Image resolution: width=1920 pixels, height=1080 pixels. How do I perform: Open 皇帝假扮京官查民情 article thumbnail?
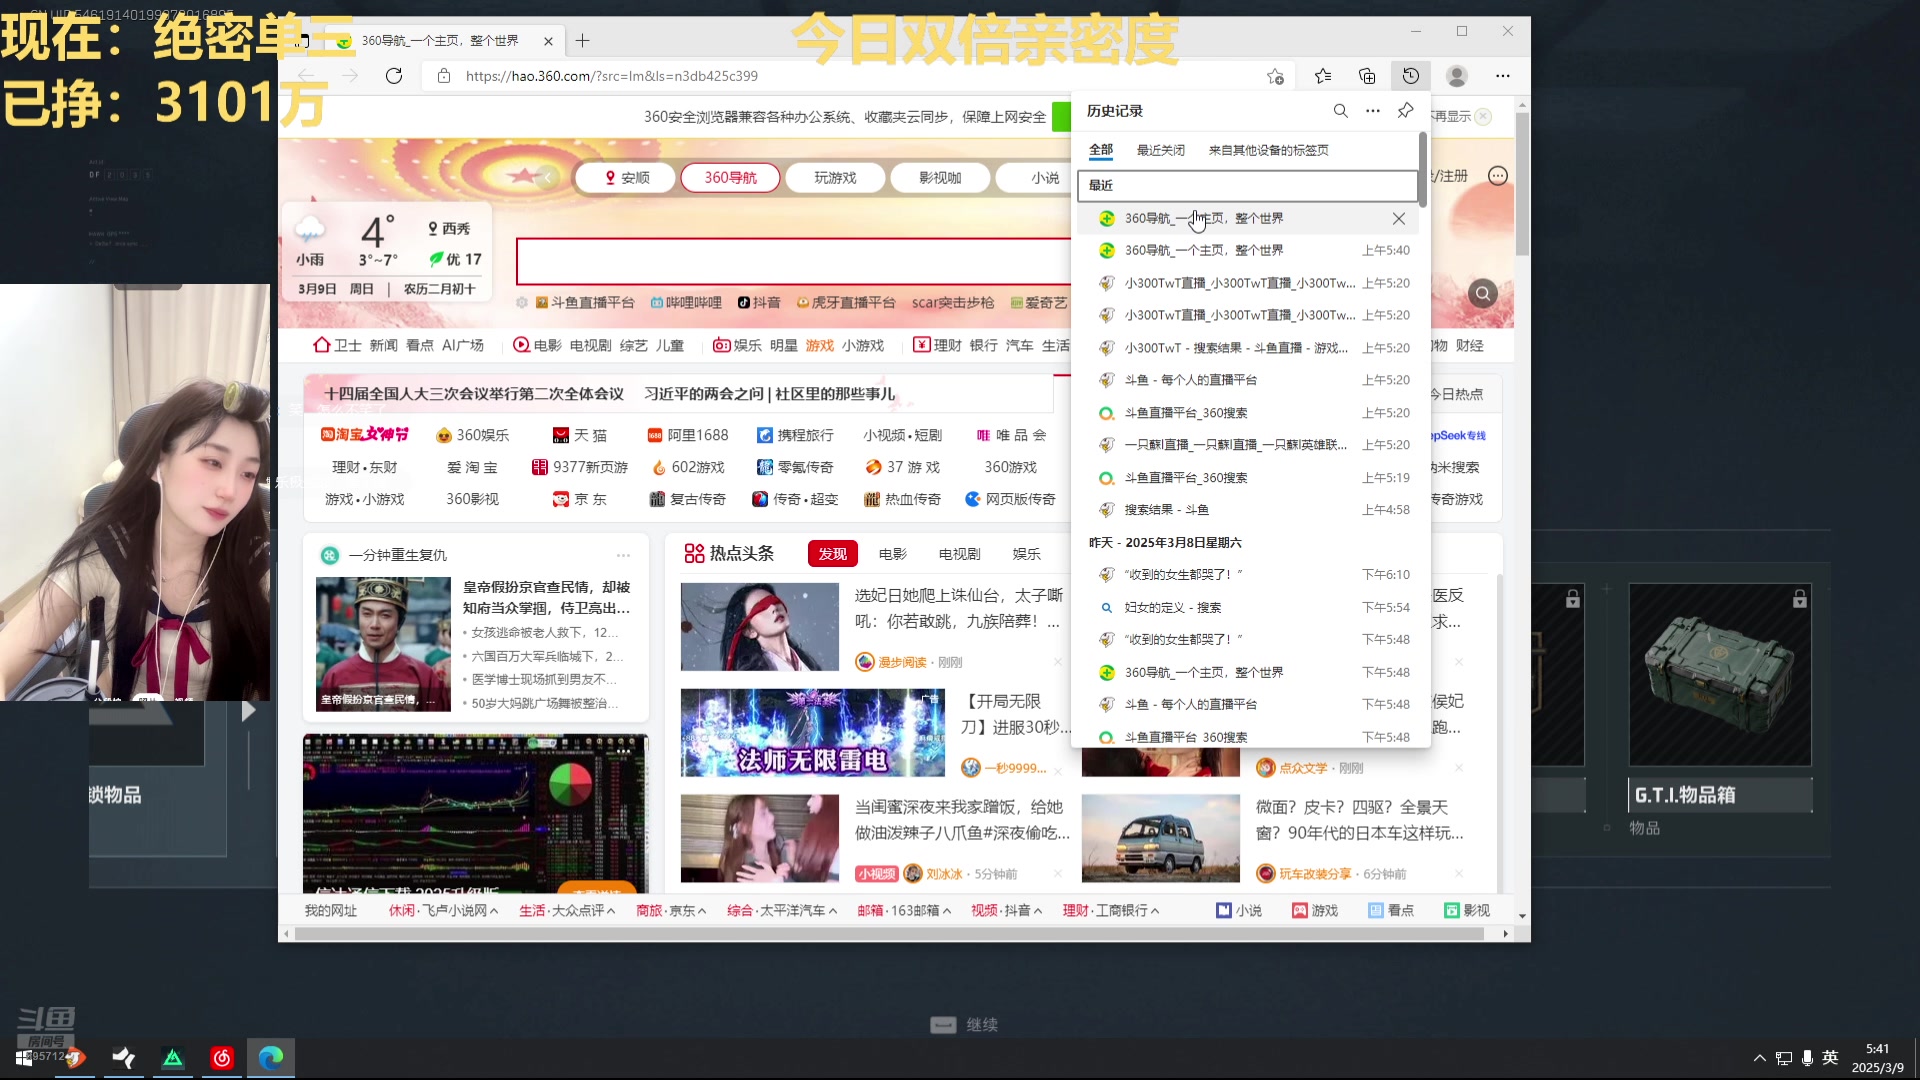[x=383, y=644]
